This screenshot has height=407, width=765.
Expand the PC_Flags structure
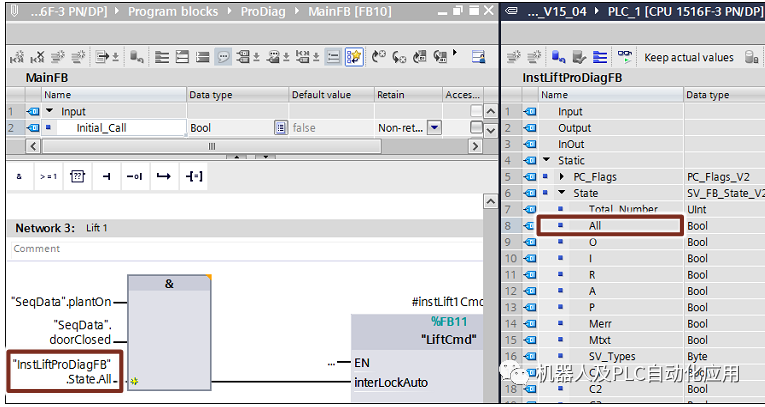[562, 177]
